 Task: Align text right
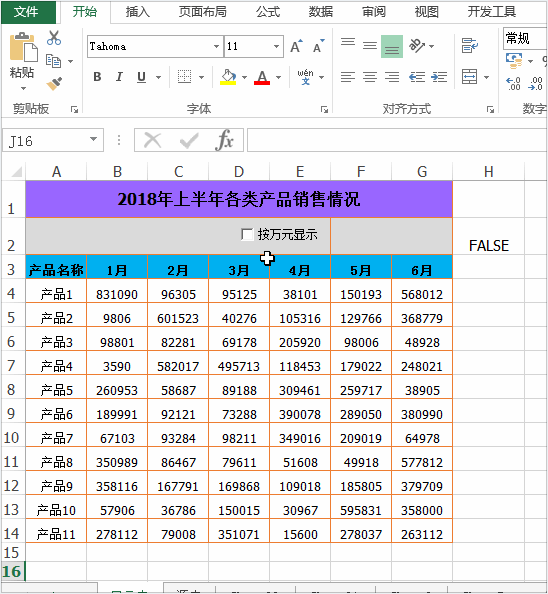[x=392, y=77]
